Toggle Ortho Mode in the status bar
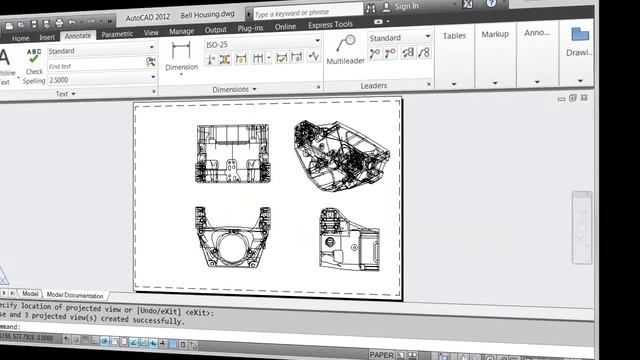The width and height of the screenshot is (640, 360). [x=94, y=341]
